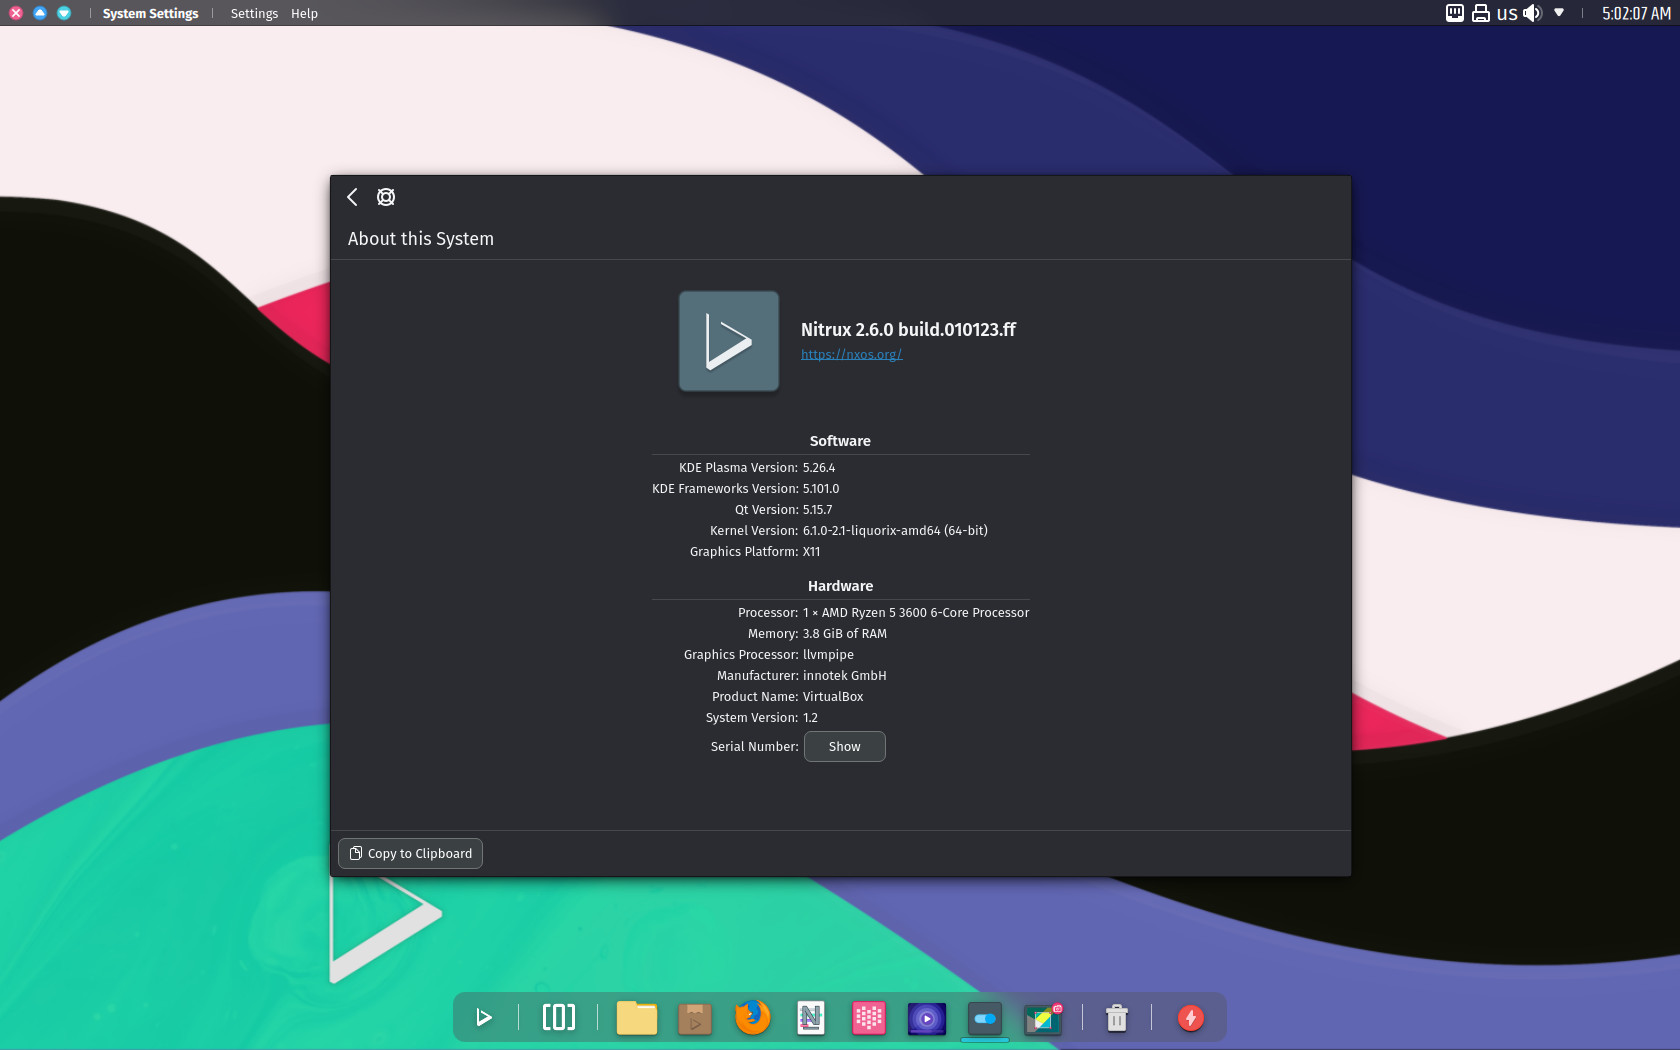Expand hidden system tray icons arrow
Image resolution: width=1680 pixels, height=1050 pixels.
click(x=1559, y=13)
